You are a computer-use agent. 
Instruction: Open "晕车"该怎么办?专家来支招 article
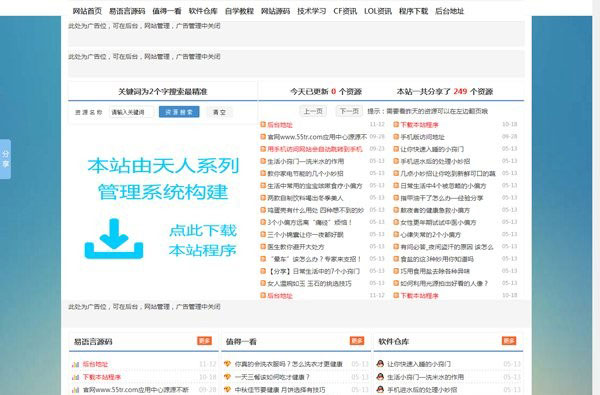[x=314, y=259]
